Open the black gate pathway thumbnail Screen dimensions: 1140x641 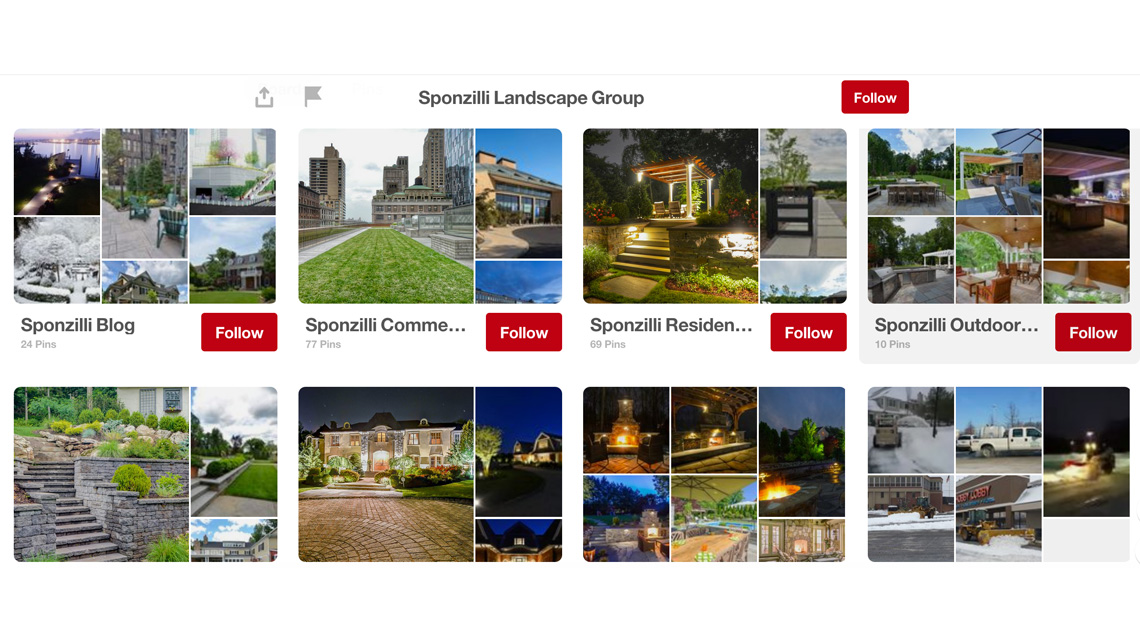point(803,193)
